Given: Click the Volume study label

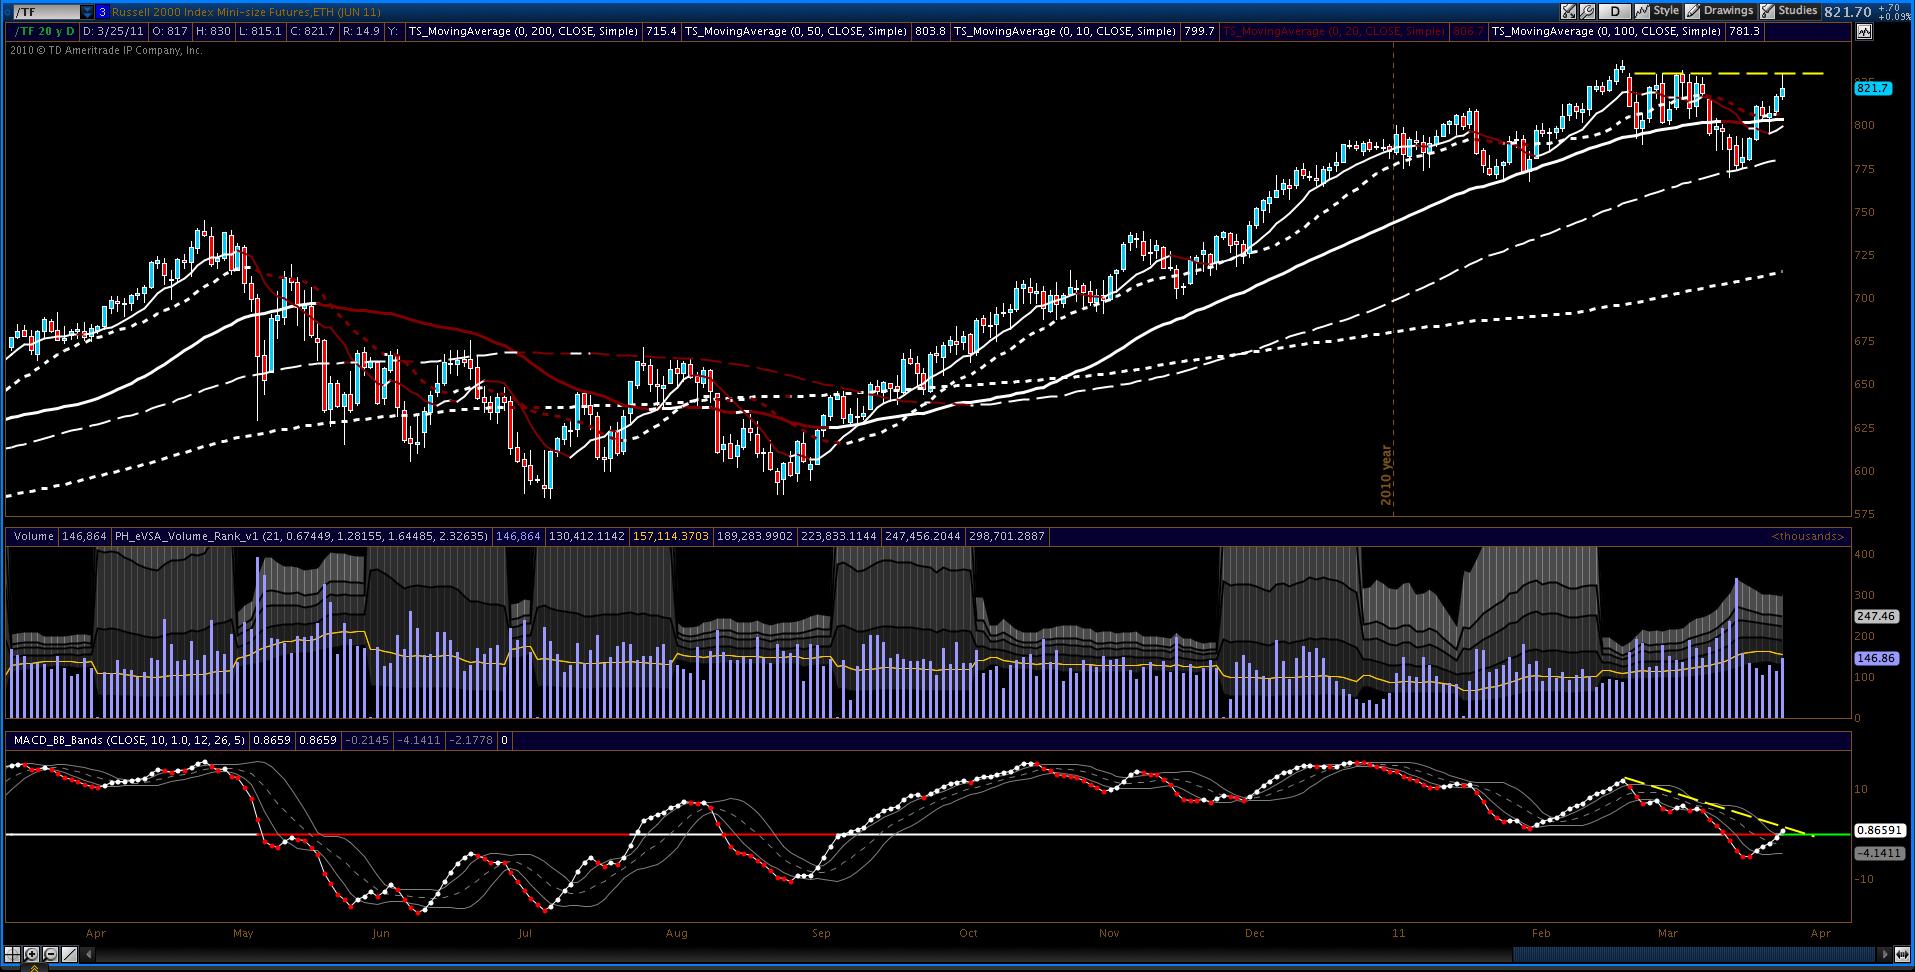Looking at the screenshot, I should pos(33,536).
